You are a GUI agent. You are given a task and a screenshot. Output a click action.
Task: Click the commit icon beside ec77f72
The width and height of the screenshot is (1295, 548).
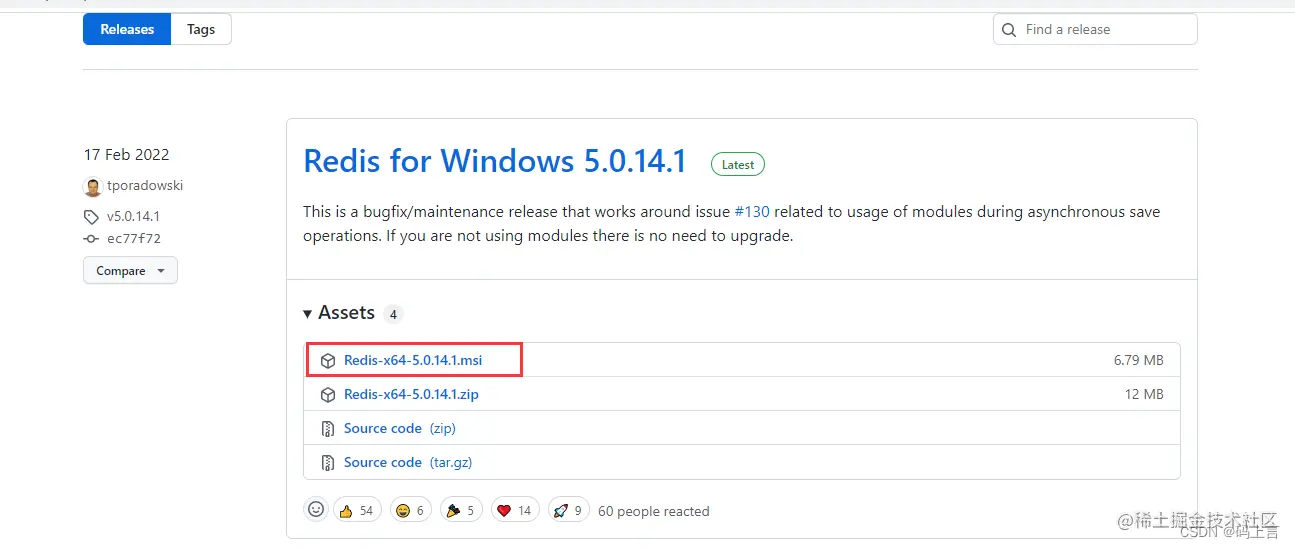[x=91, y=239]
